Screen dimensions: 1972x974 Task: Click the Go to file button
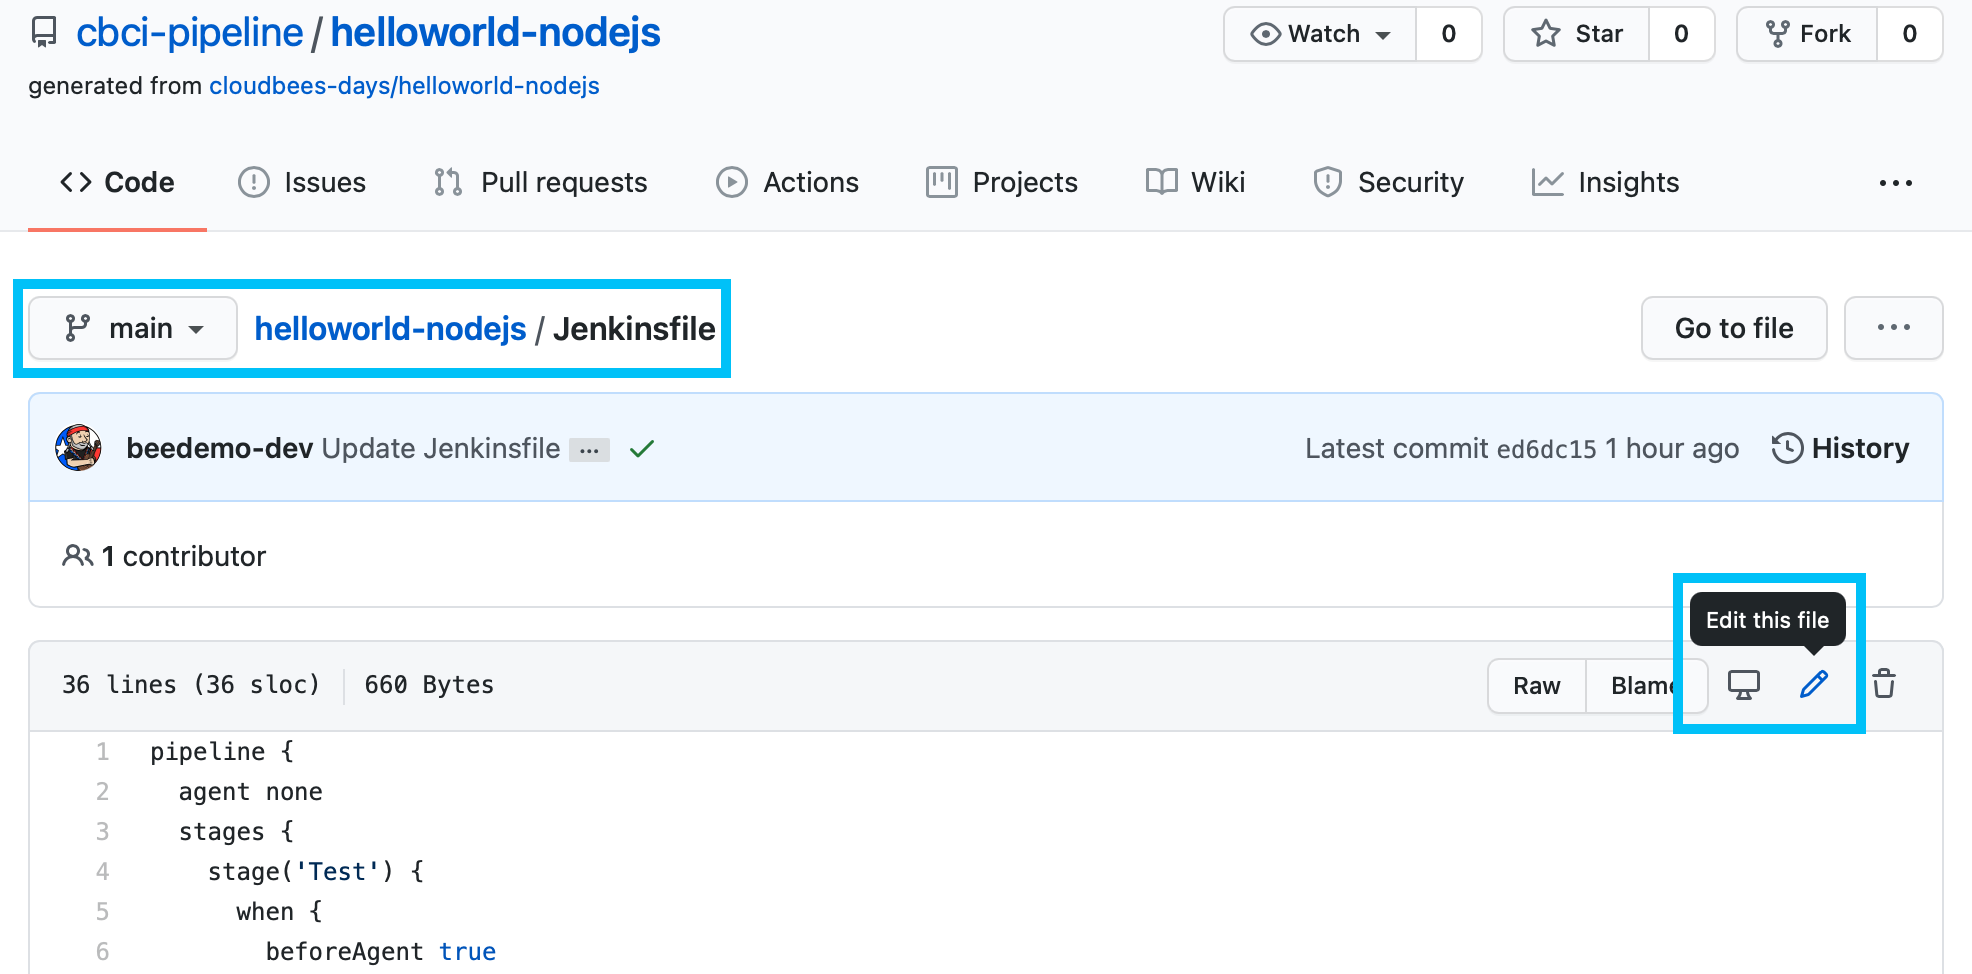tap(1733, 328)
